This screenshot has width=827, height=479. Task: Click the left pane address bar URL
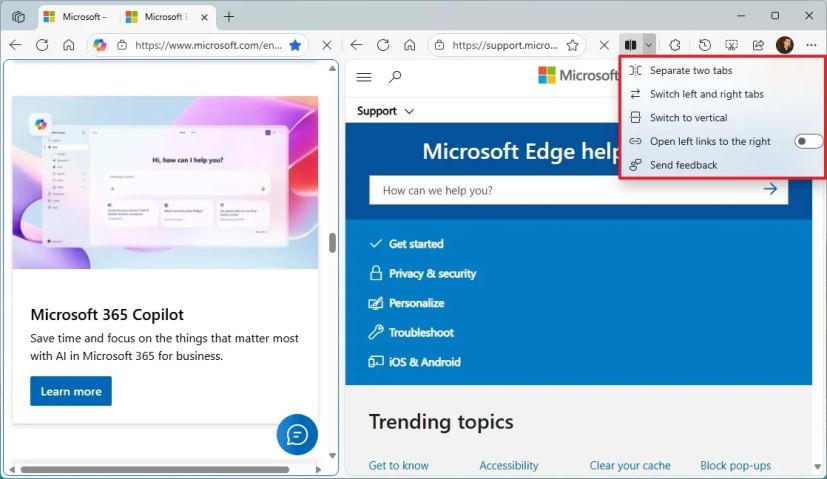point(208,45)
